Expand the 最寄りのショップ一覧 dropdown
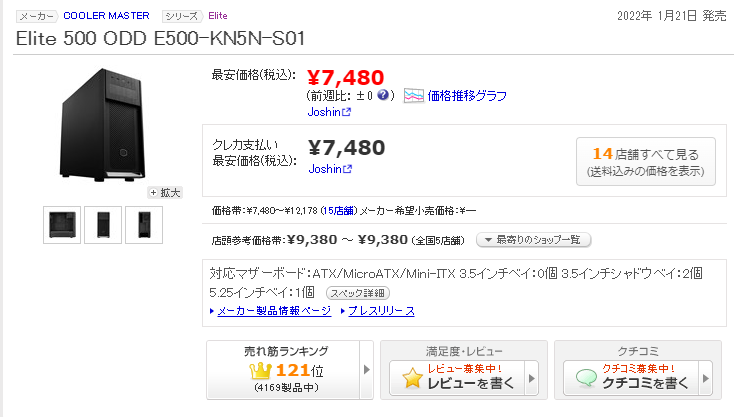734x417 pixels. [534, 240]
